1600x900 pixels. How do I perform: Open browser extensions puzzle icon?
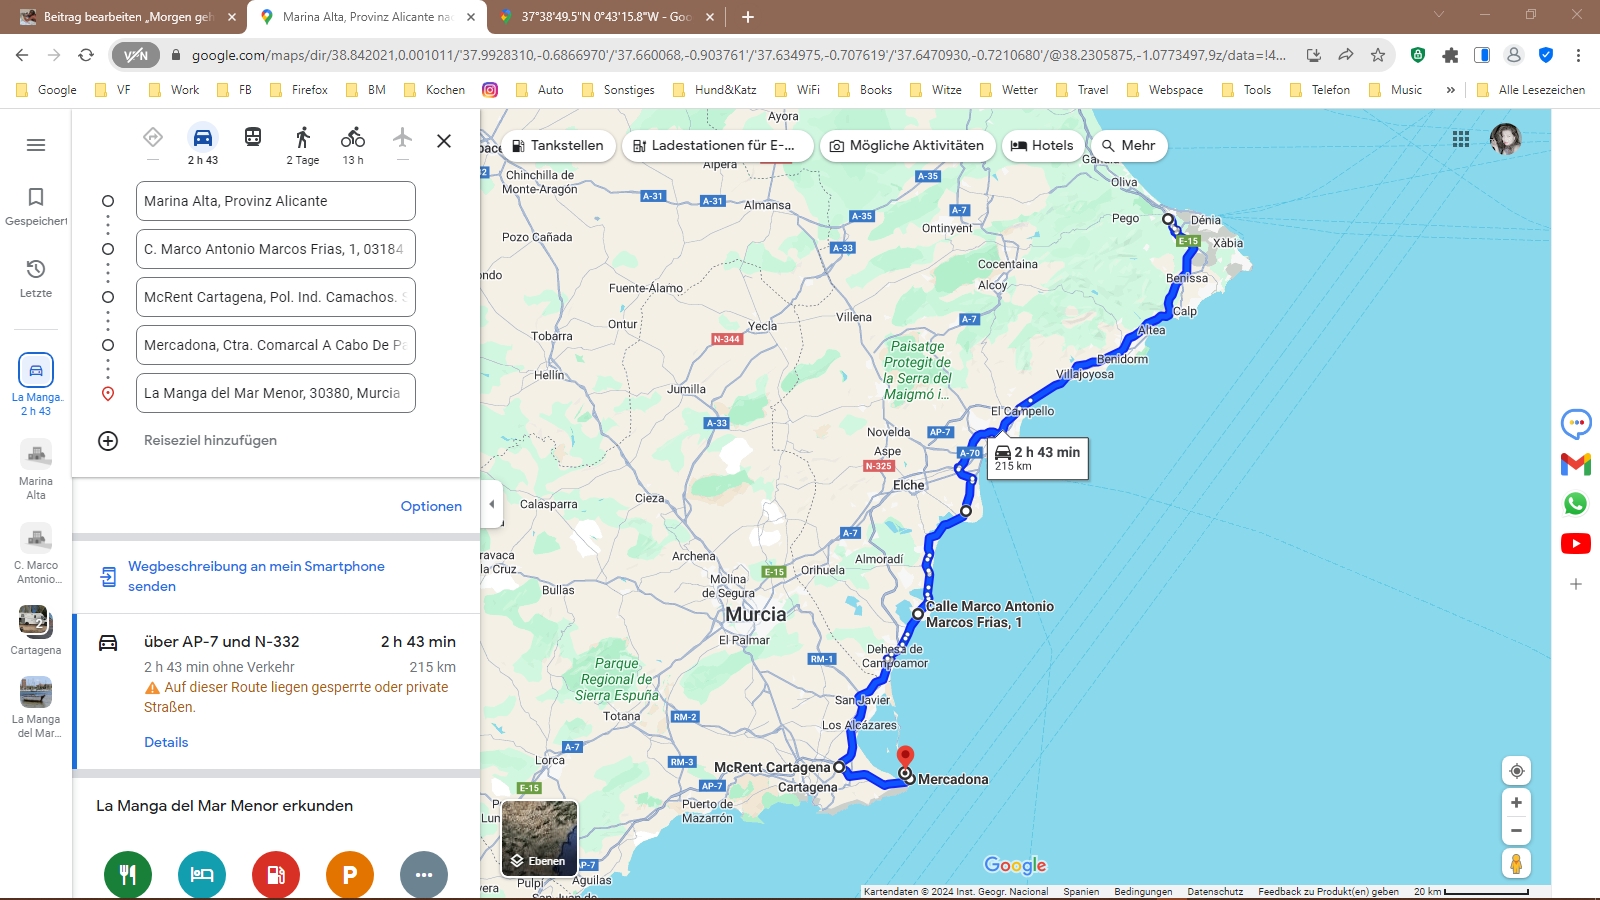pos(1450,55)
